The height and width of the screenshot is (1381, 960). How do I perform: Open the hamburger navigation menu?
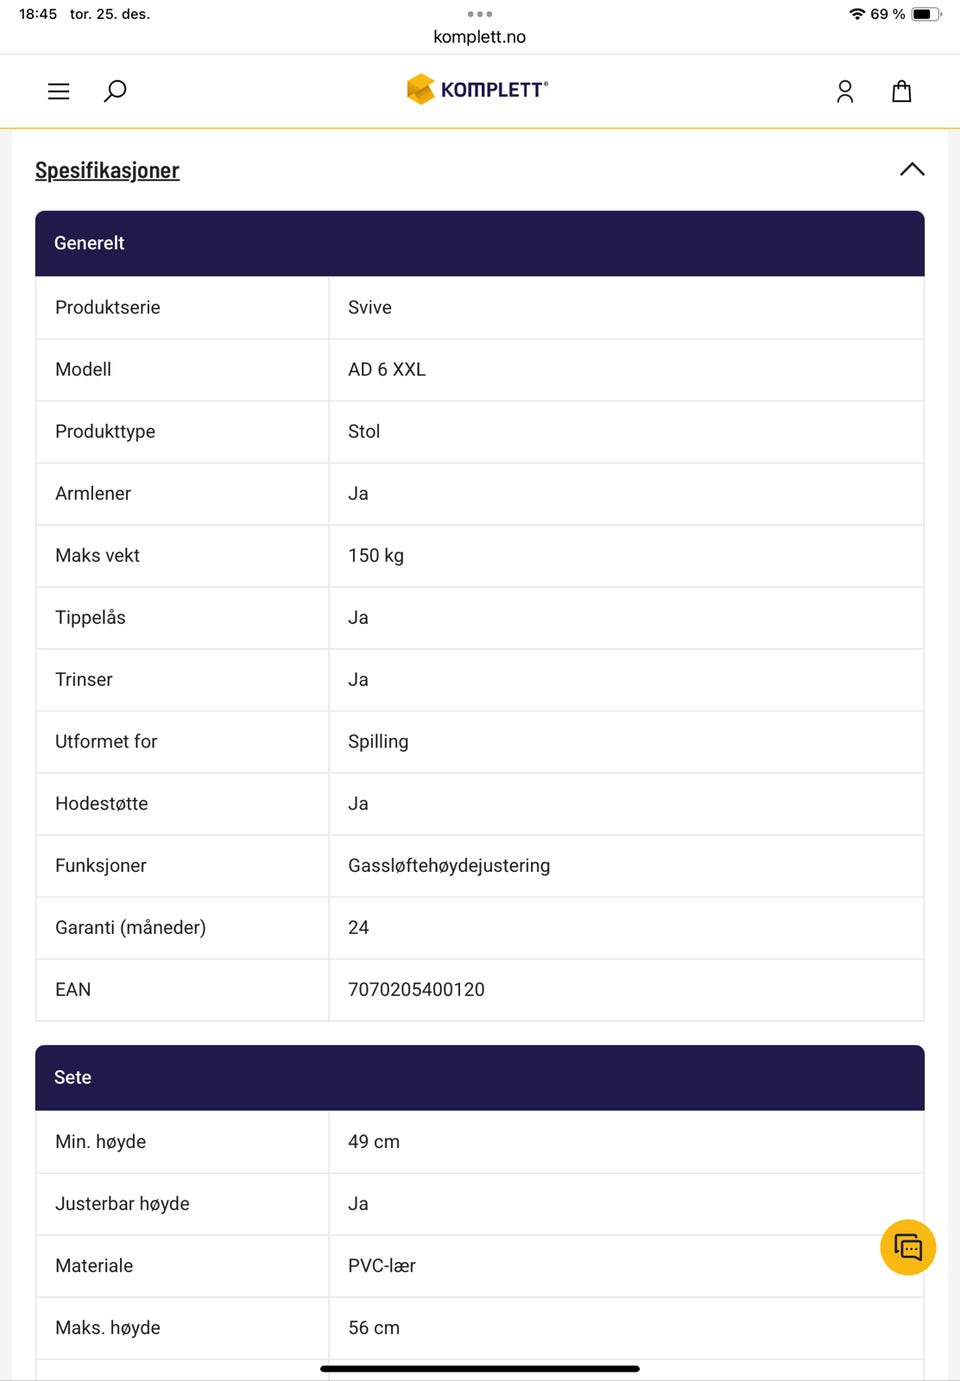(x=59, y=92)
